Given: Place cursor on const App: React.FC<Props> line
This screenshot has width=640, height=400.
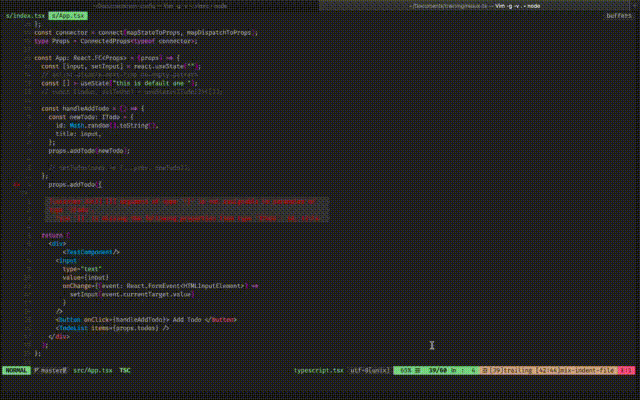Looking at the screenshot, I should tap(107, 58).
